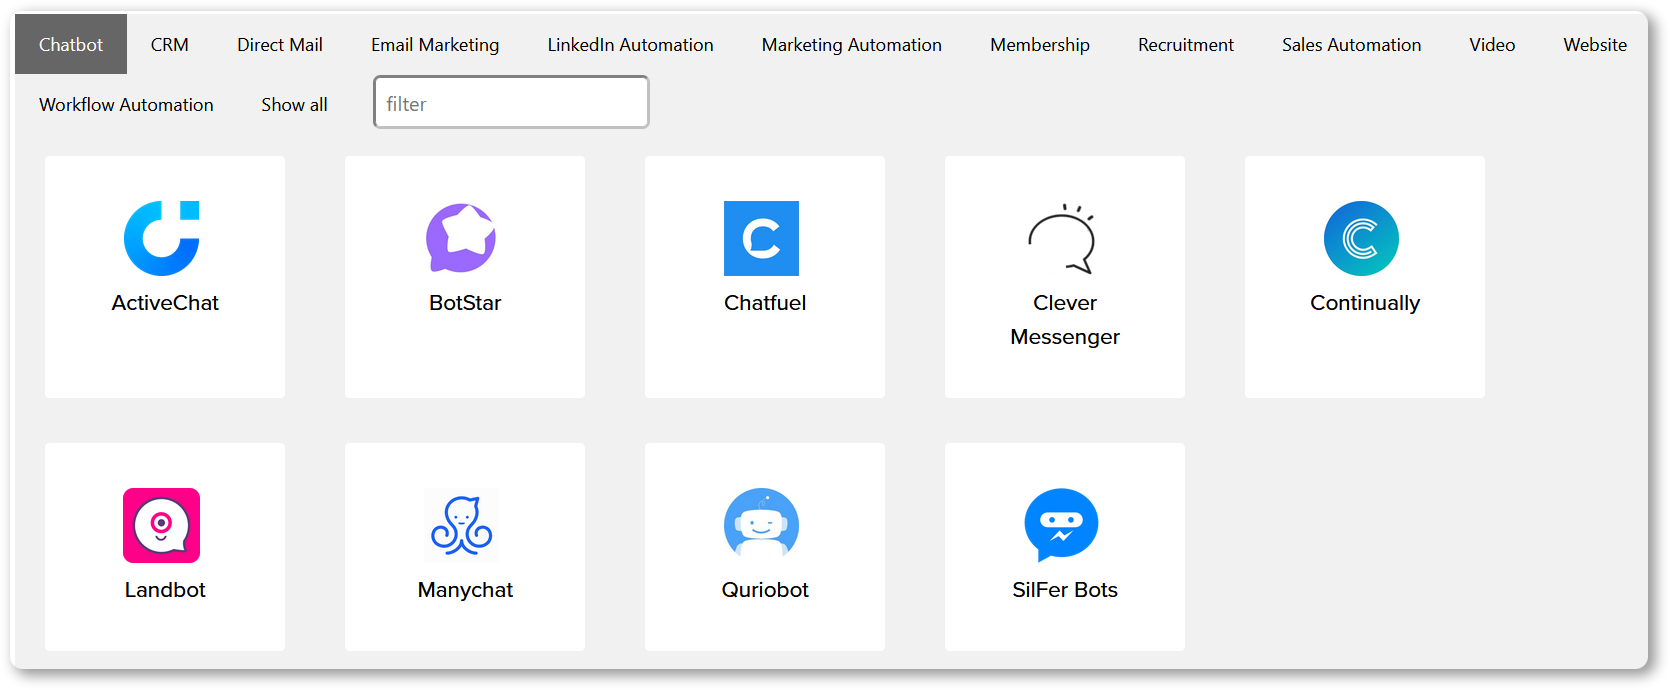Viewport: 1670px width, 690px height.
Task: Click the Chatfuel name label
Action: click(765, 303)
